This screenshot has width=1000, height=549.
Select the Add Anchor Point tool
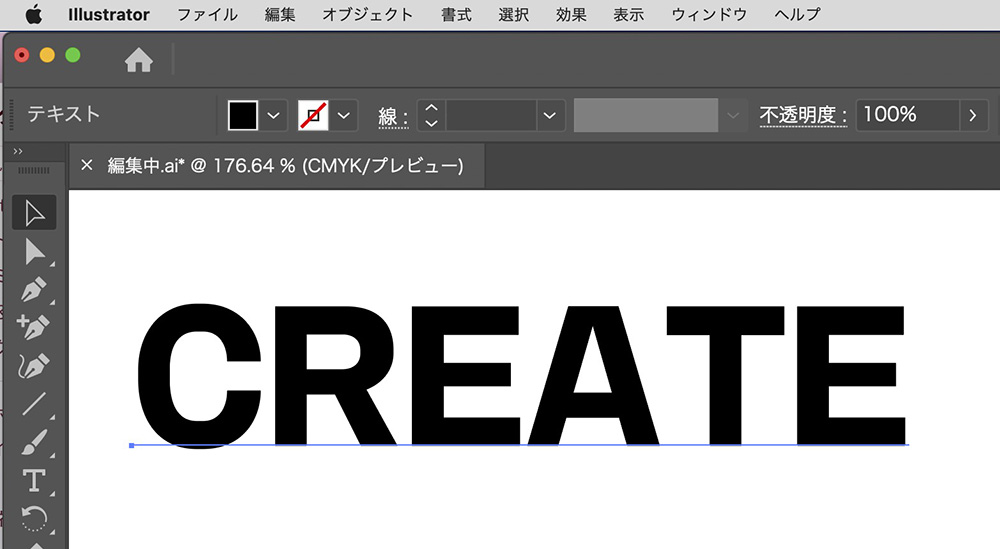[34, 328]
